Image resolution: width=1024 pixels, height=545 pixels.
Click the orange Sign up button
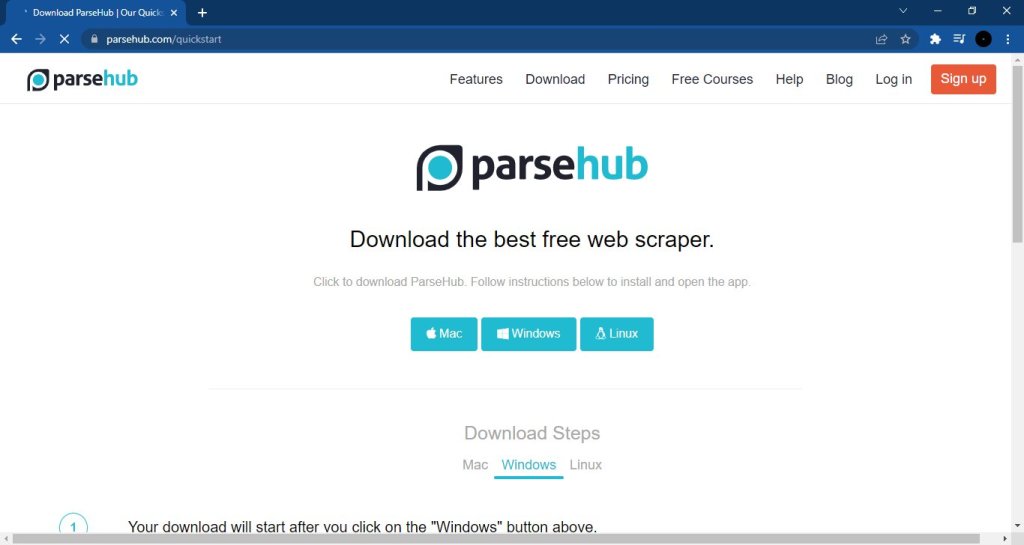click(x=963, y=79)
